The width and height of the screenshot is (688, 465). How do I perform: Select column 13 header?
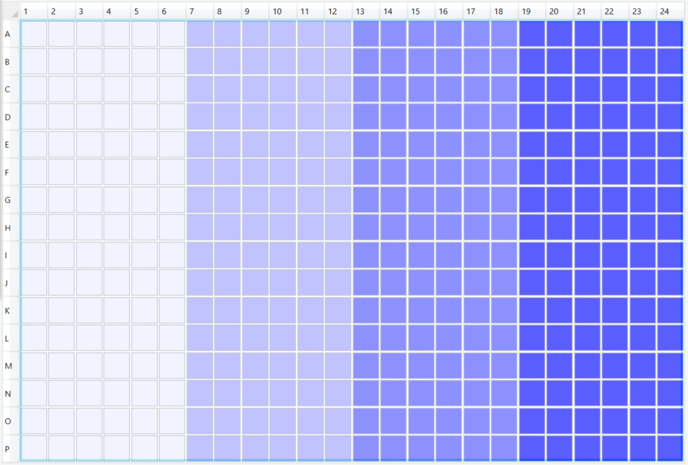click(x=366, y=11)
